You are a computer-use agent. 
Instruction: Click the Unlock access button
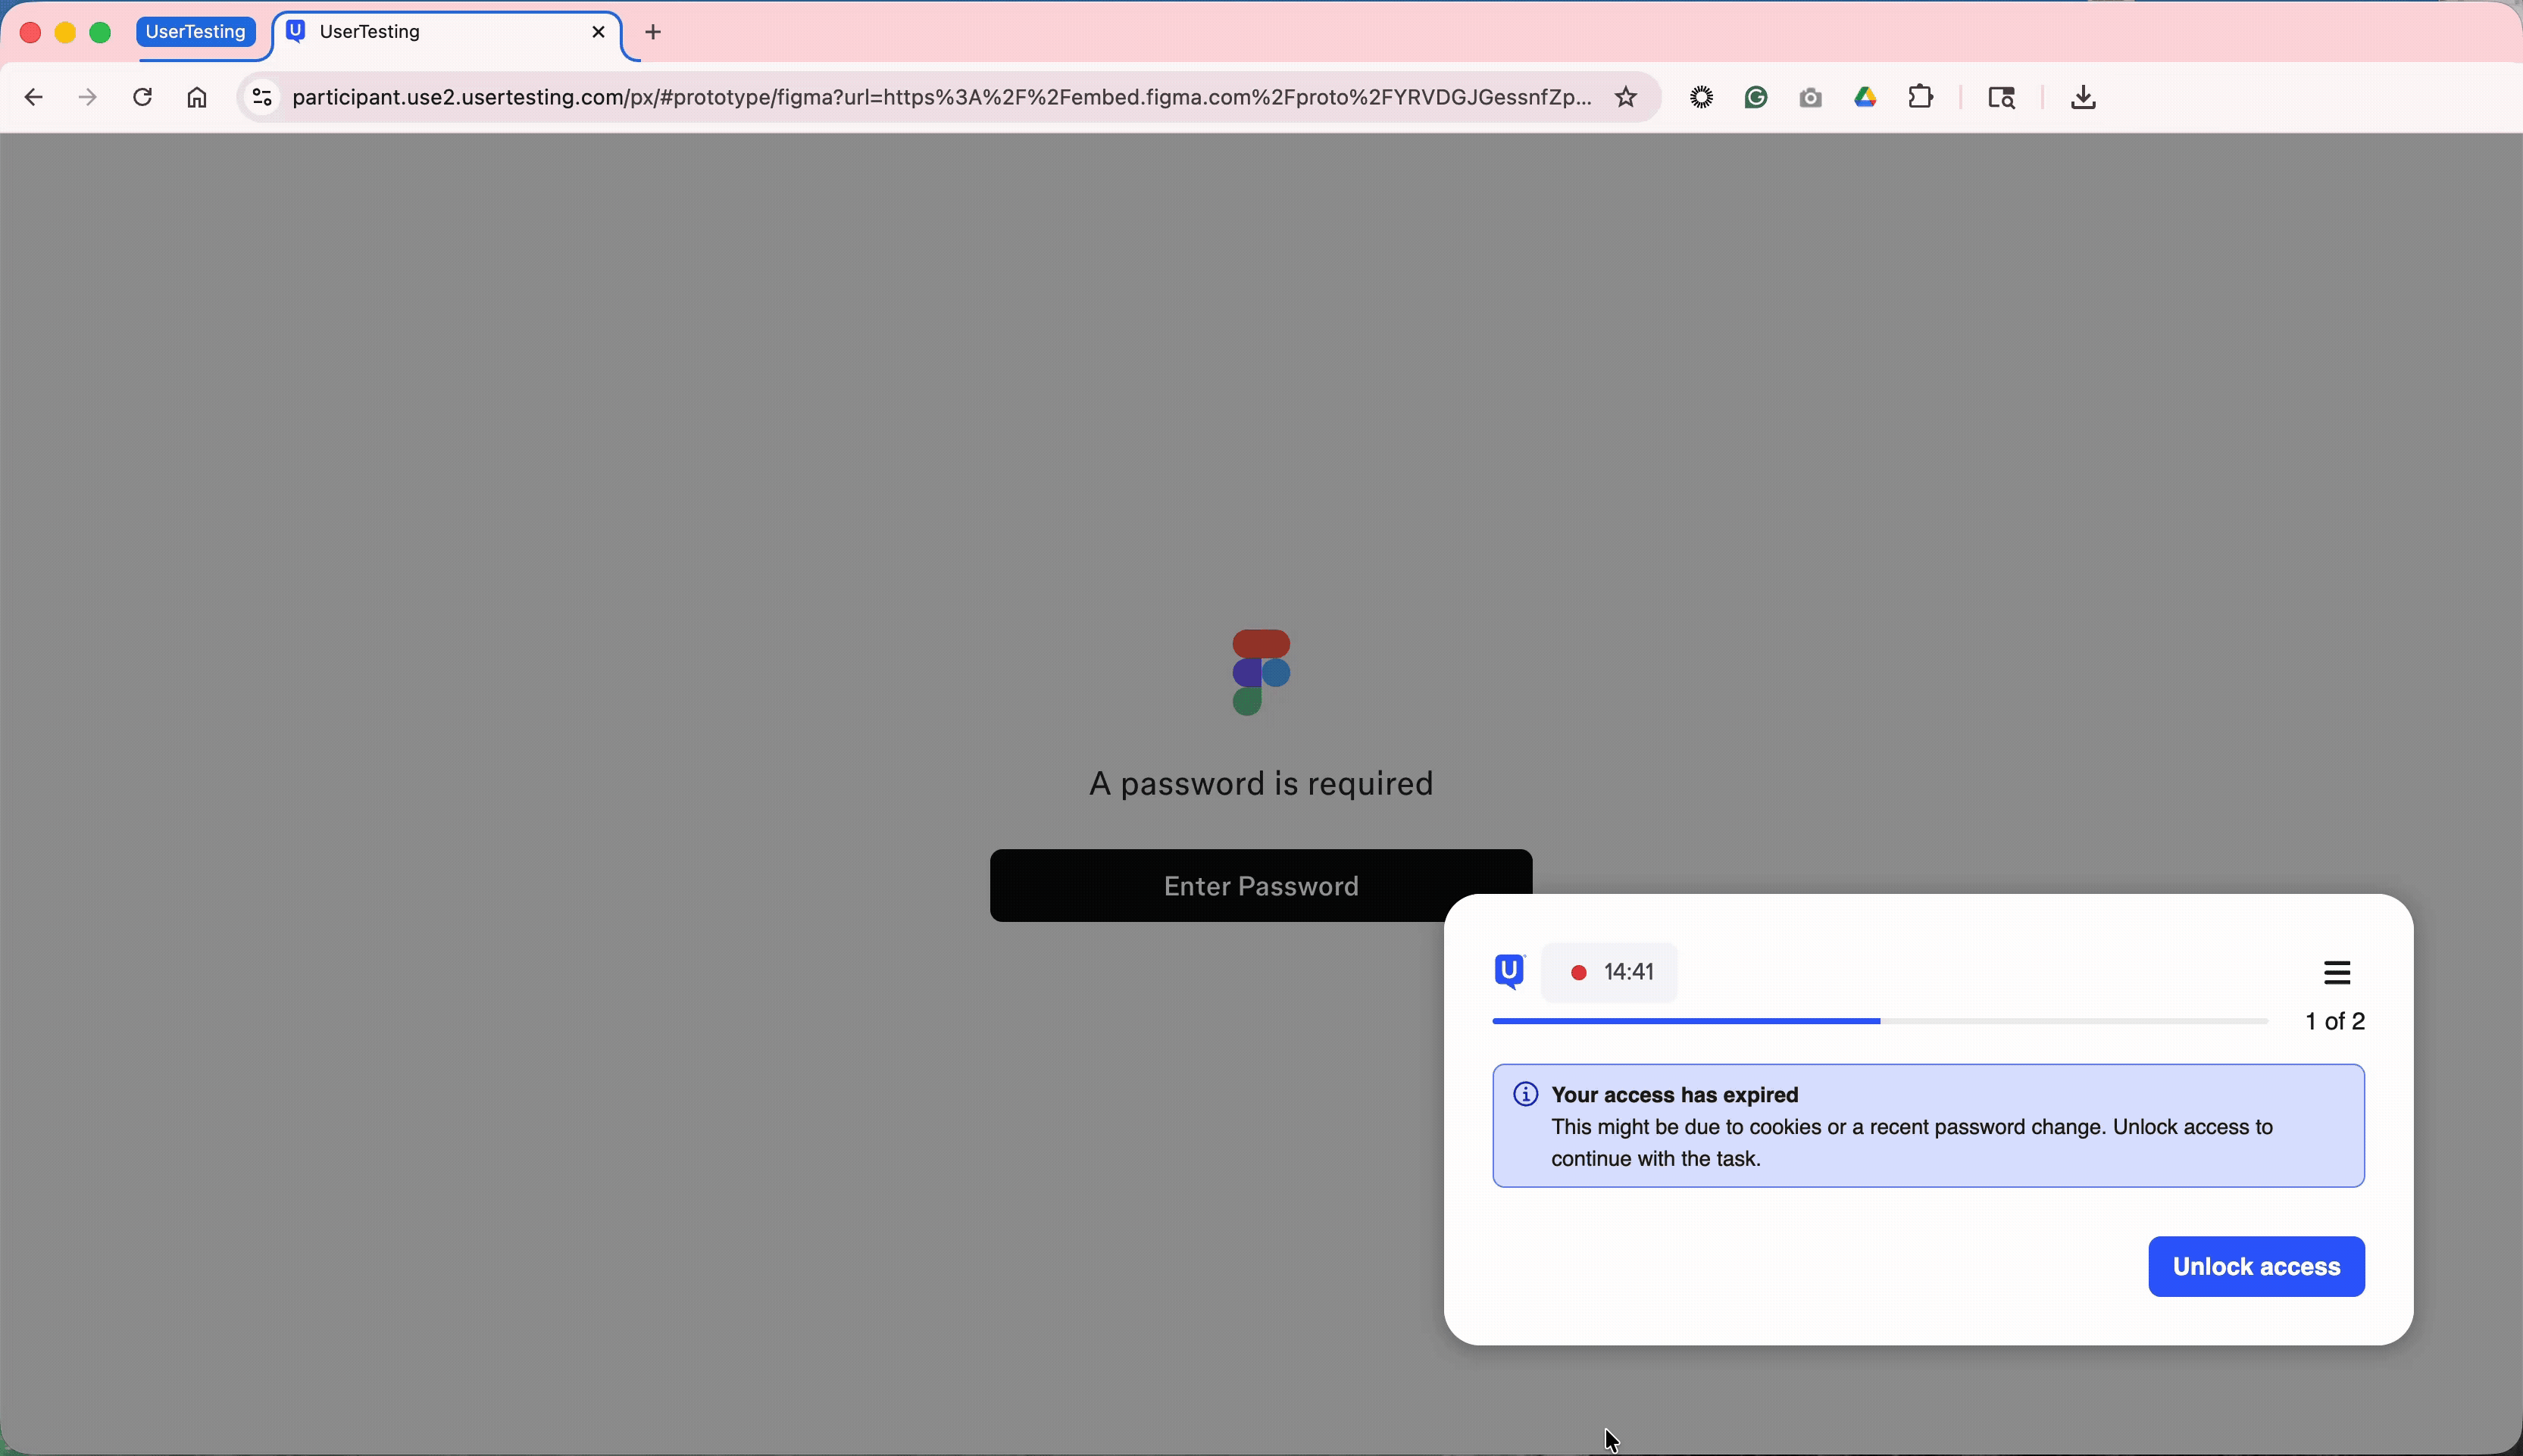point(2256,1266)
